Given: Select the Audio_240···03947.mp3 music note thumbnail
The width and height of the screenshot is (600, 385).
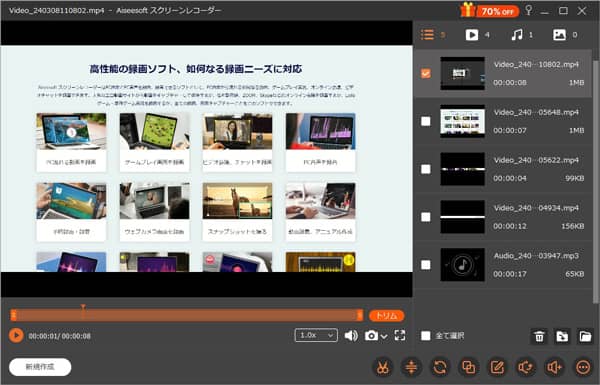Looking at the screenshot, I should tap(462, 265).
